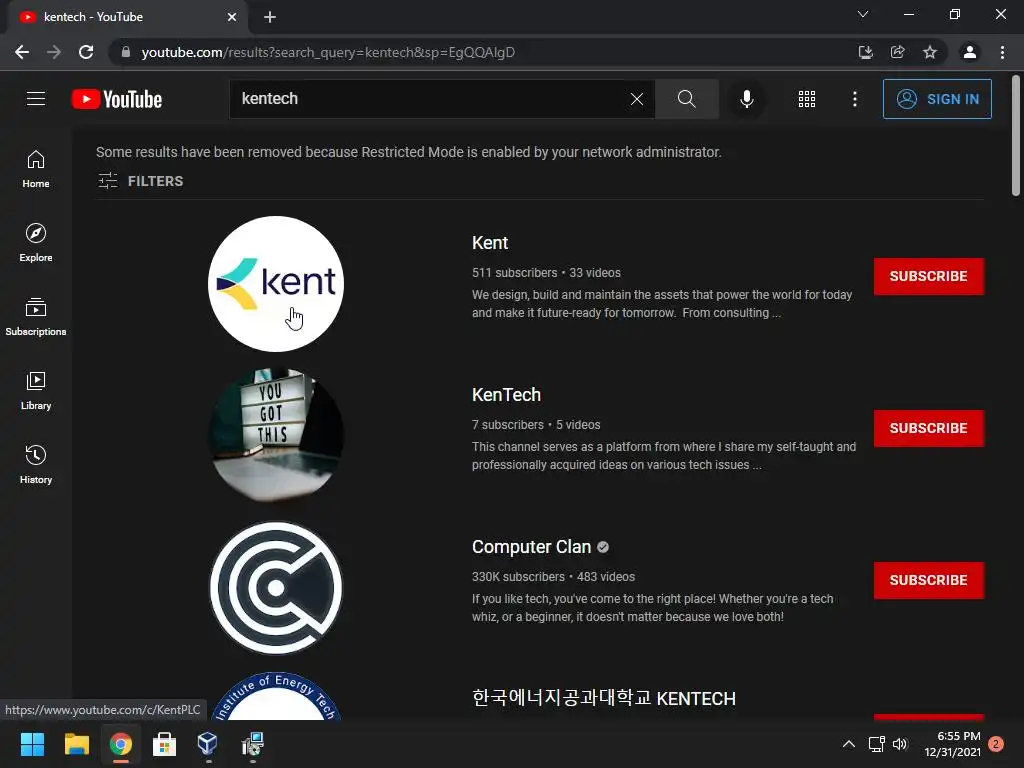Image resolution: width=1024 pixels, height=768 pixels.
Task: Click the Chrome taskbar icon
Action: coord(121,744)
